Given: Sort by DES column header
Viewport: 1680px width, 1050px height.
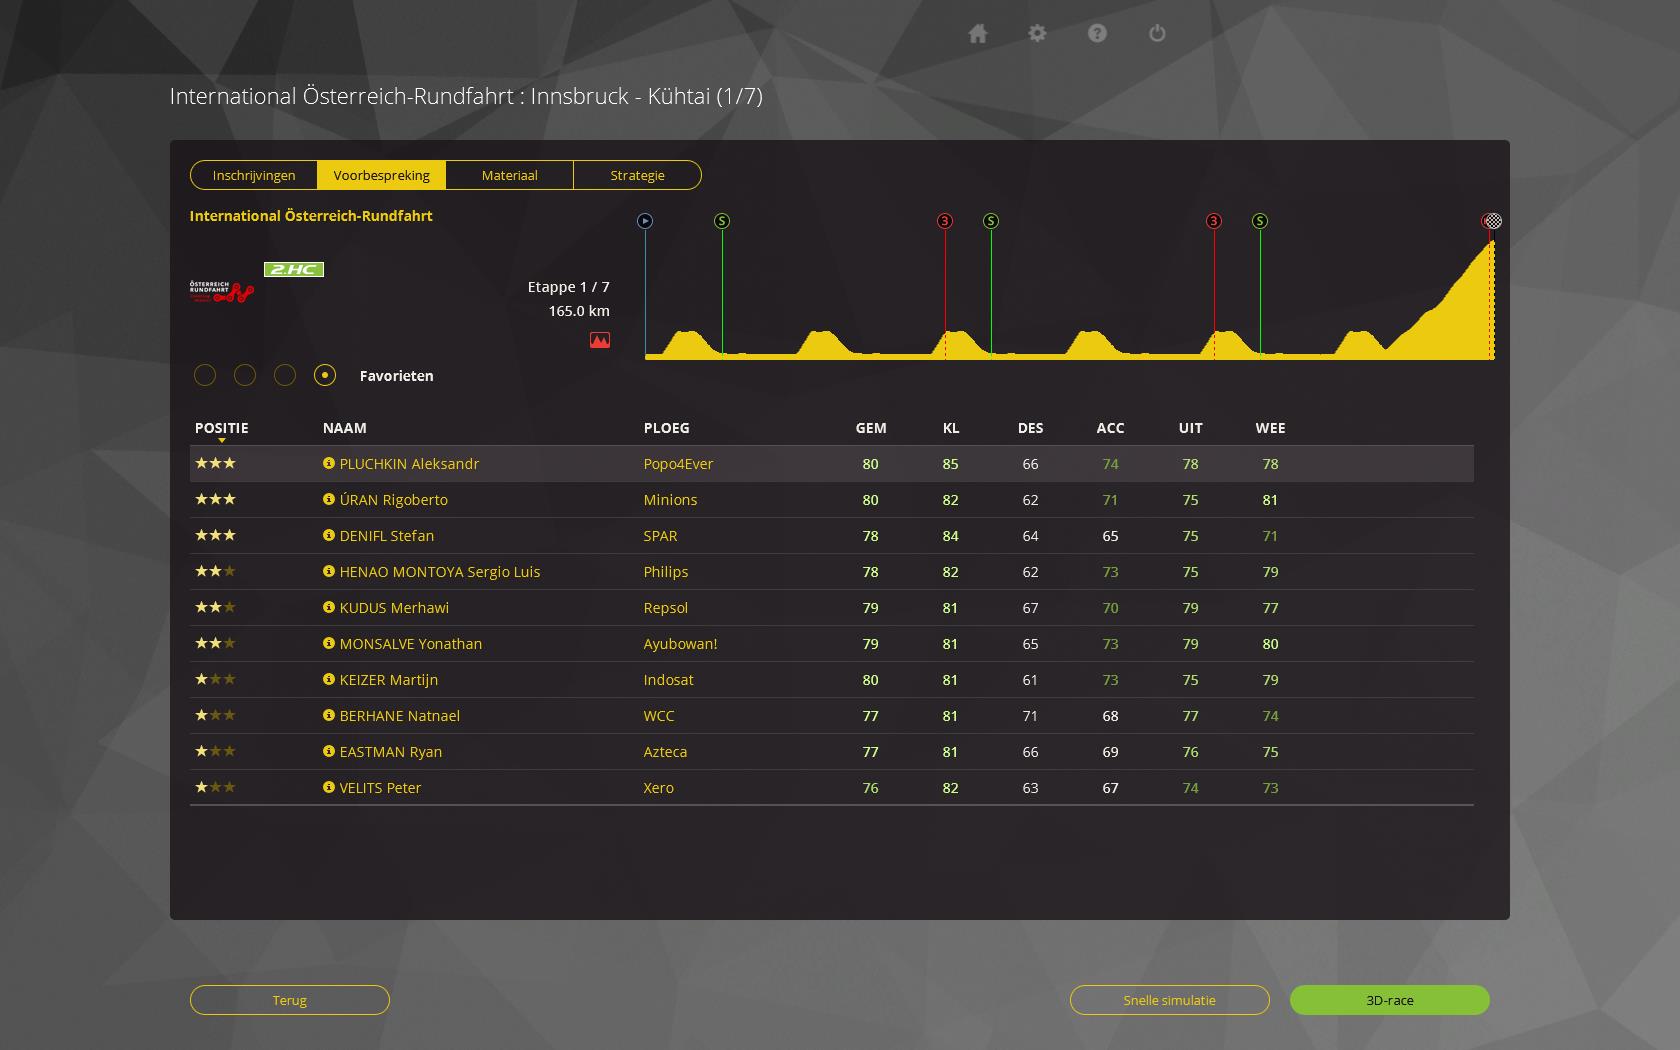Looking at the screenshot, I should pyautogui.click(x=1031, y=428).
